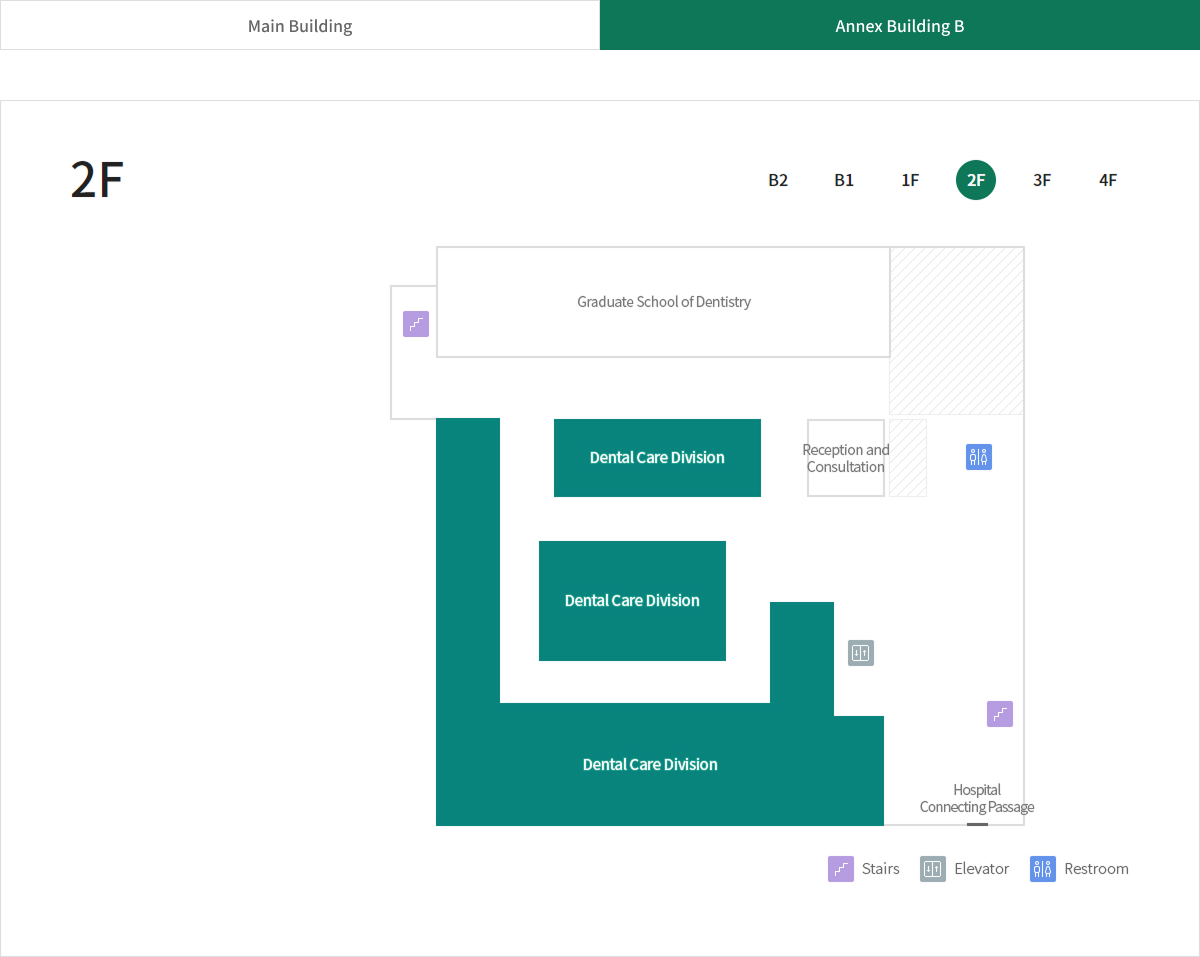Screen dimensions: 1200x957
Task: Select the active 2F floor button
Action: 976,180
